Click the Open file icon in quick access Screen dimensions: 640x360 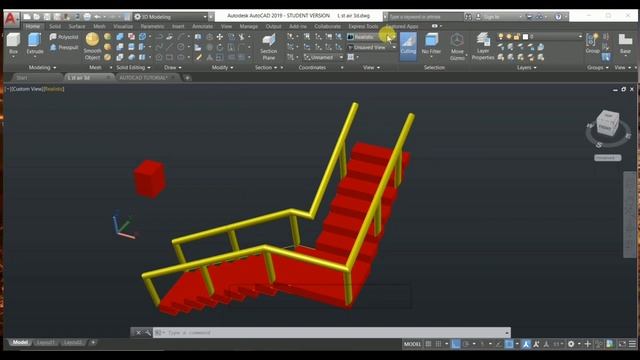37,17
